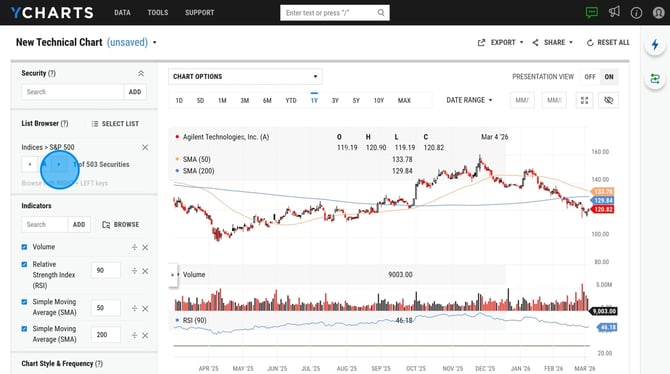Select the 1D time range
This screenshot has height=374, width=670.
(179, 100)
